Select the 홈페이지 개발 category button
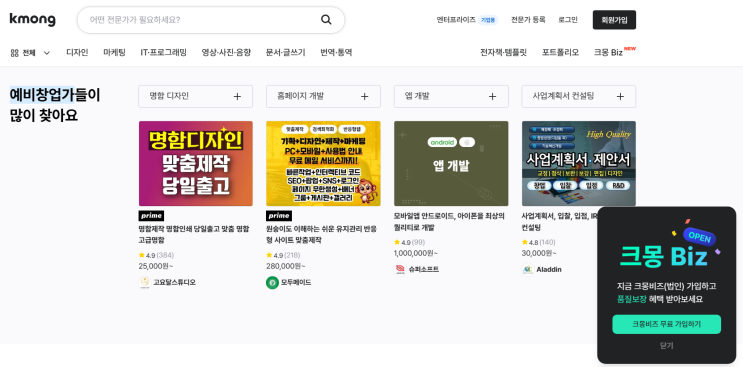Screen dimensions: 743x367 coord(323,97)
